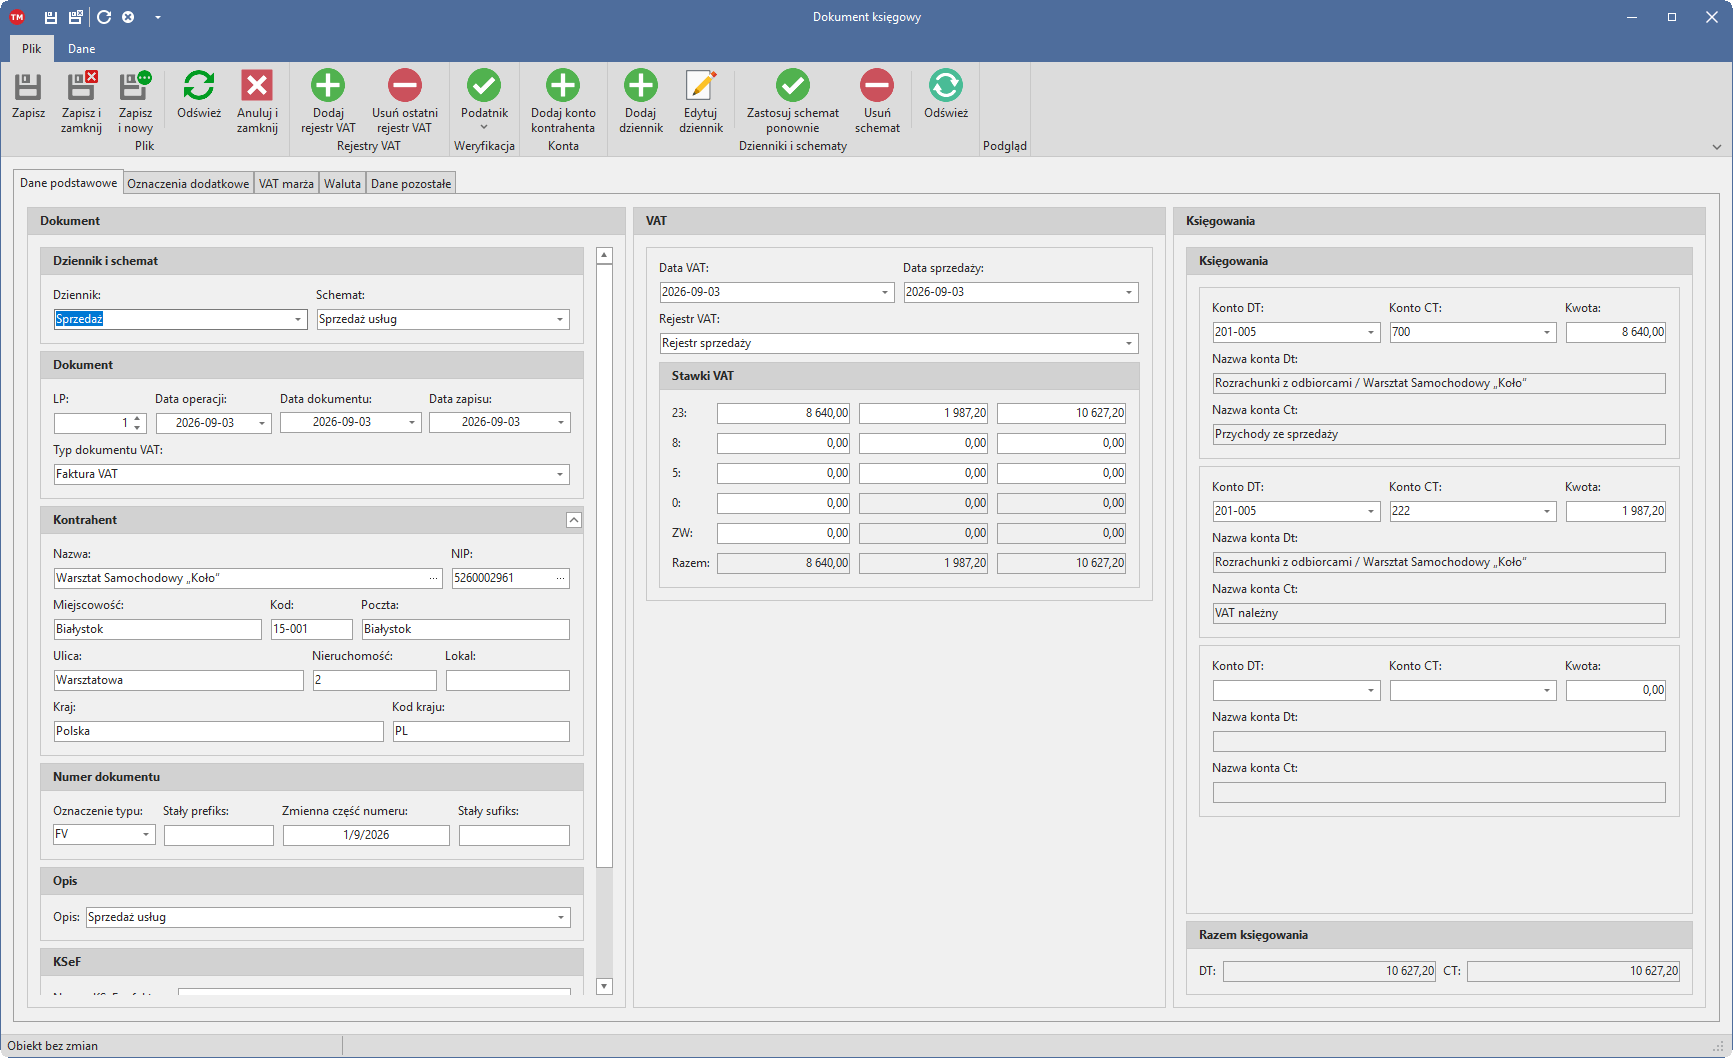
Task: Open the Dziennik dropdown
Action: [x=298, y=319]
